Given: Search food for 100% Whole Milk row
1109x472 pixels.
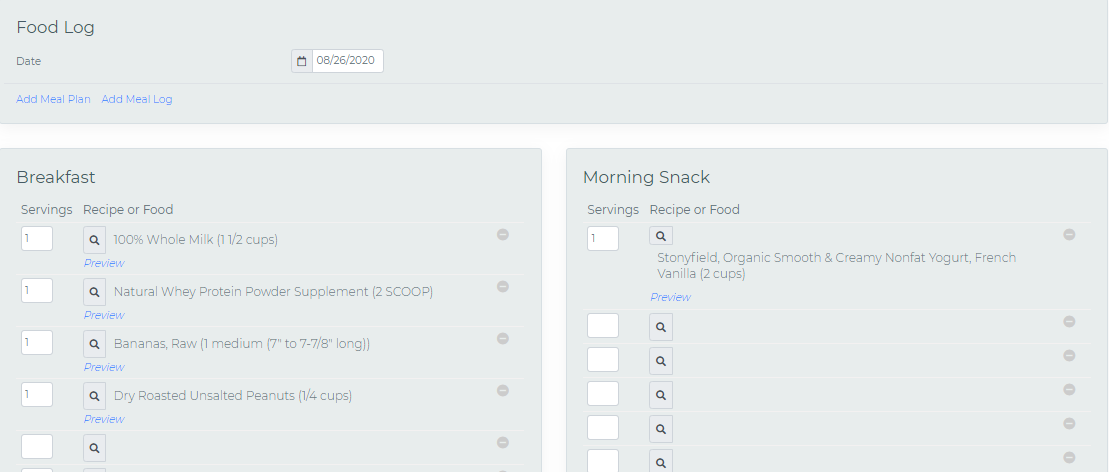Looking at the screenshot, I should [94, 240].
